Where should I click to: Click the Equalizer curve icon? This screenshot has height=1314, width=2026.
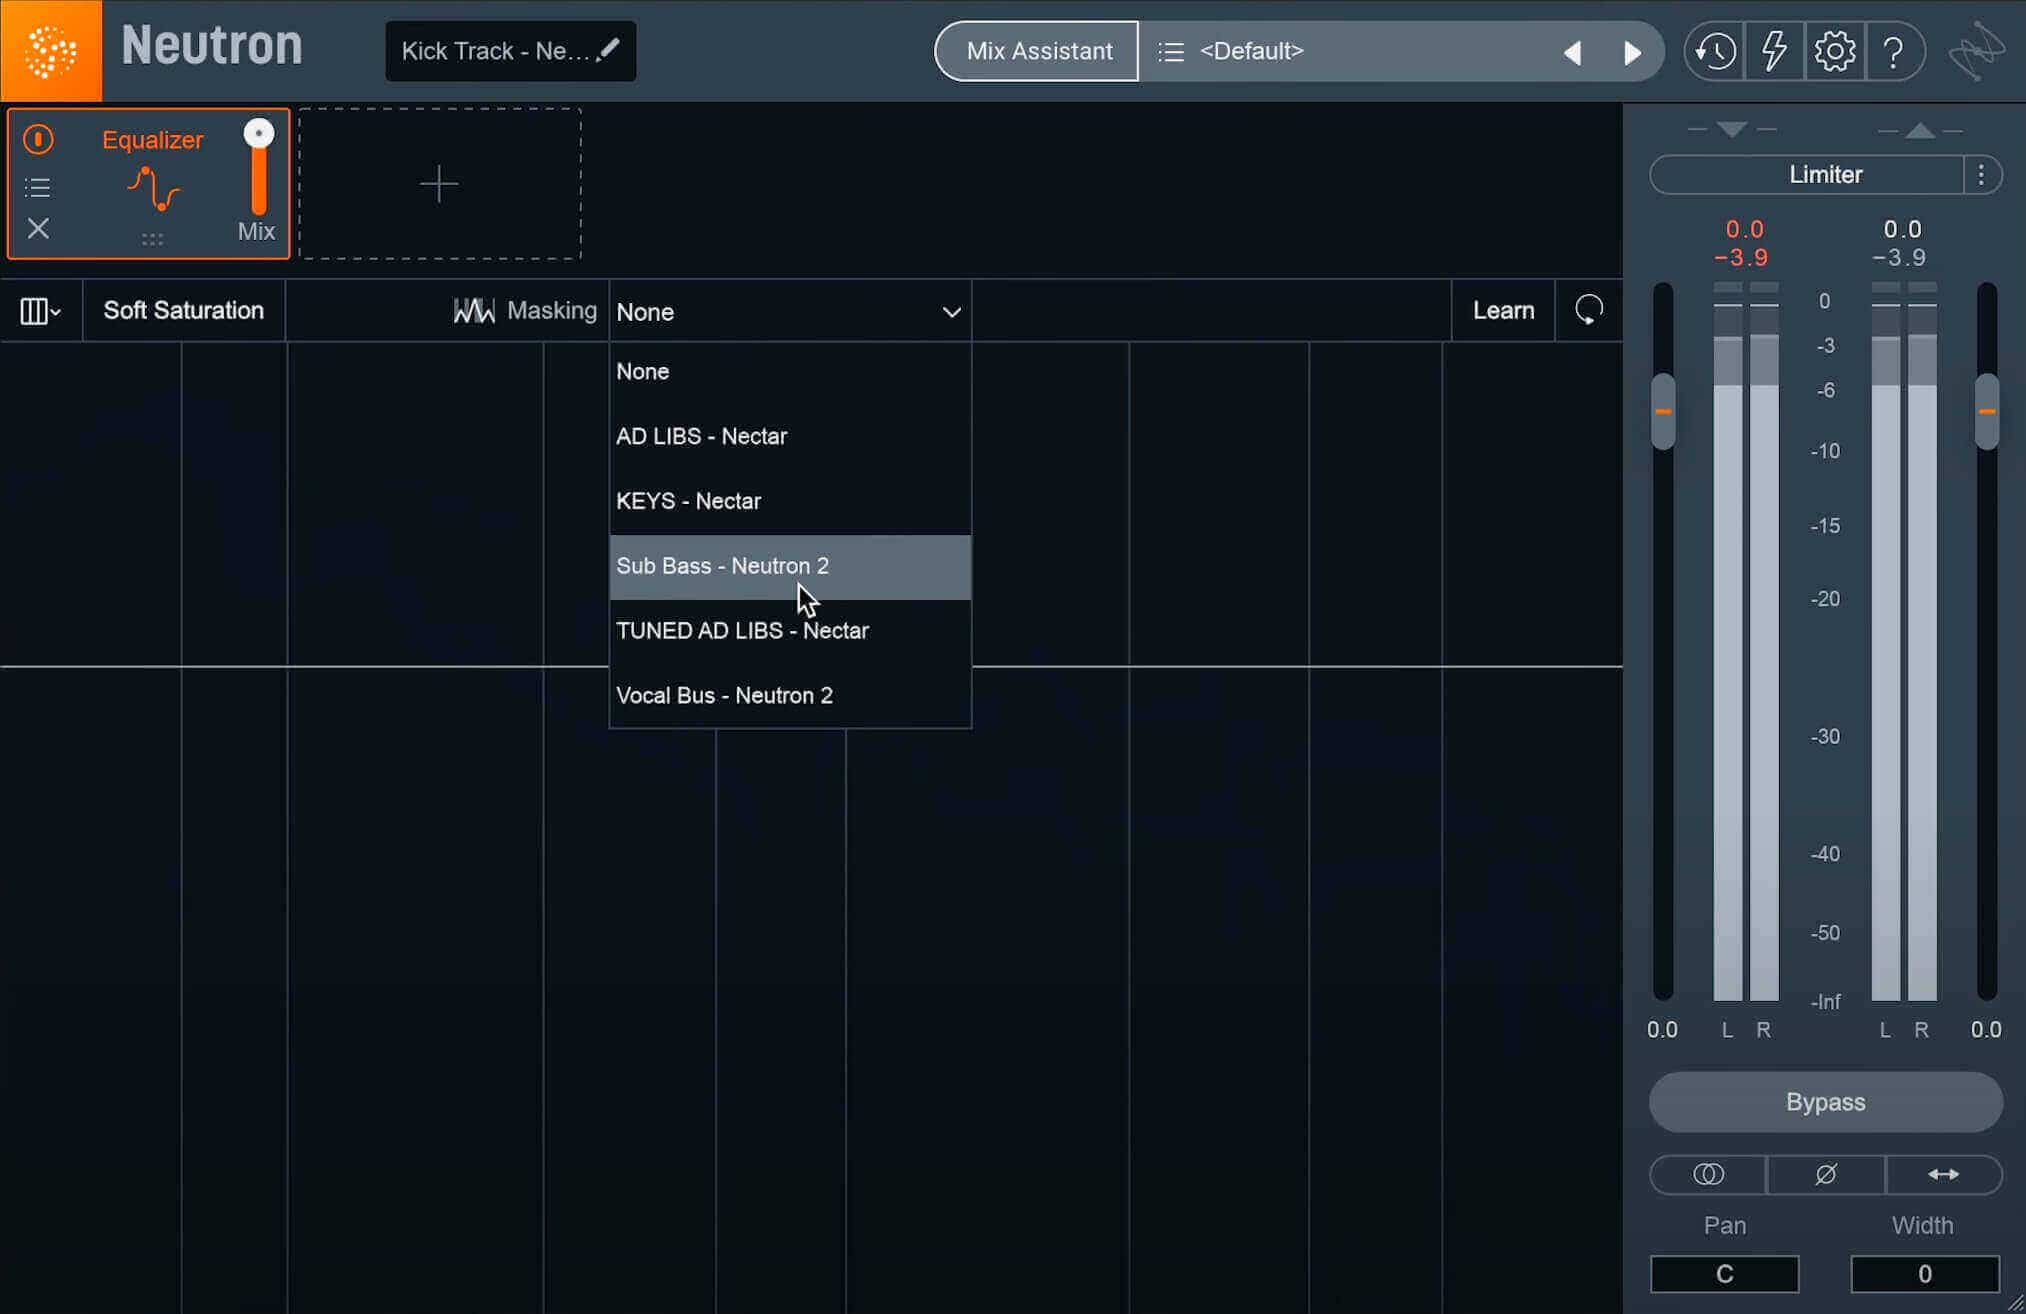coord(153,189)
